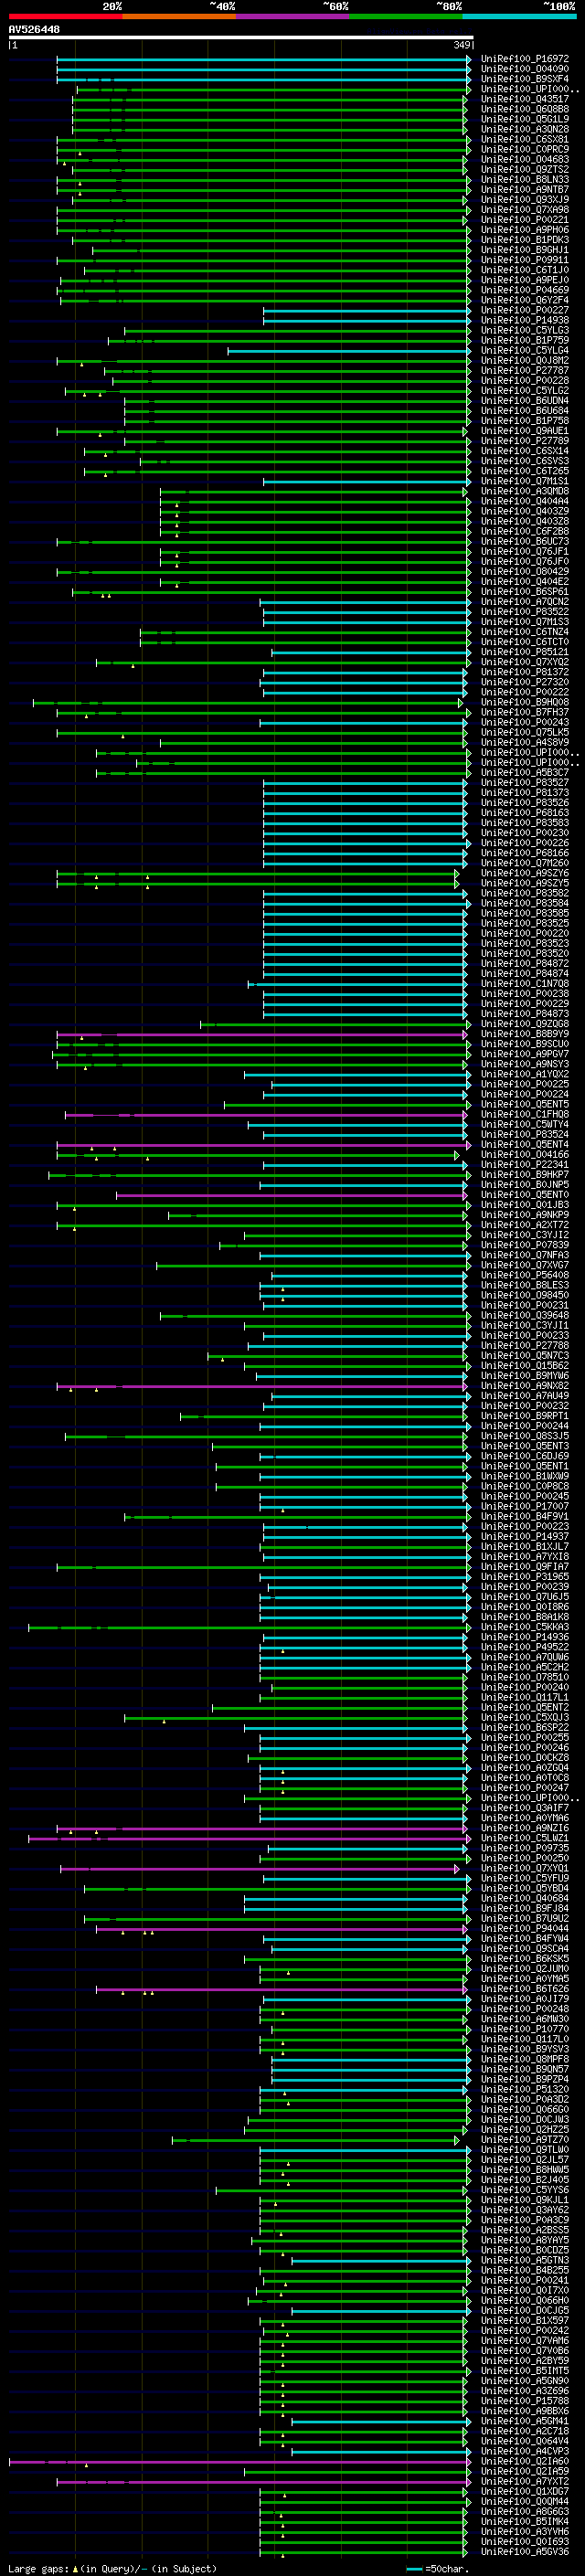Select hit label UniRef100_P22341
This screenshot has width=585, height=2576.
click(525, 1164)
